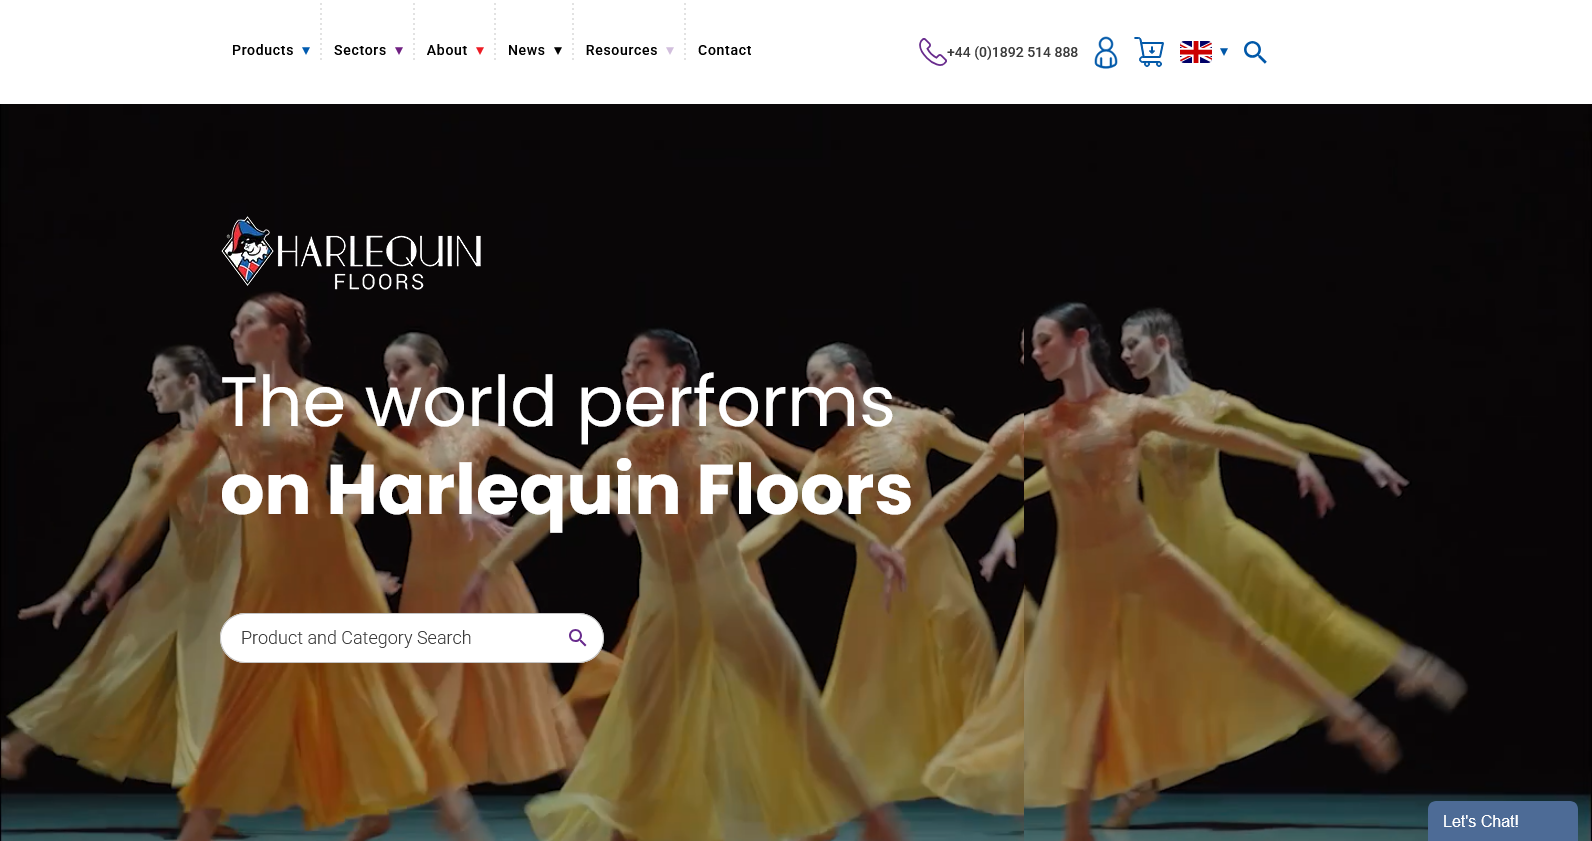Click the header search magnifier icon

tap(1255, 52)
